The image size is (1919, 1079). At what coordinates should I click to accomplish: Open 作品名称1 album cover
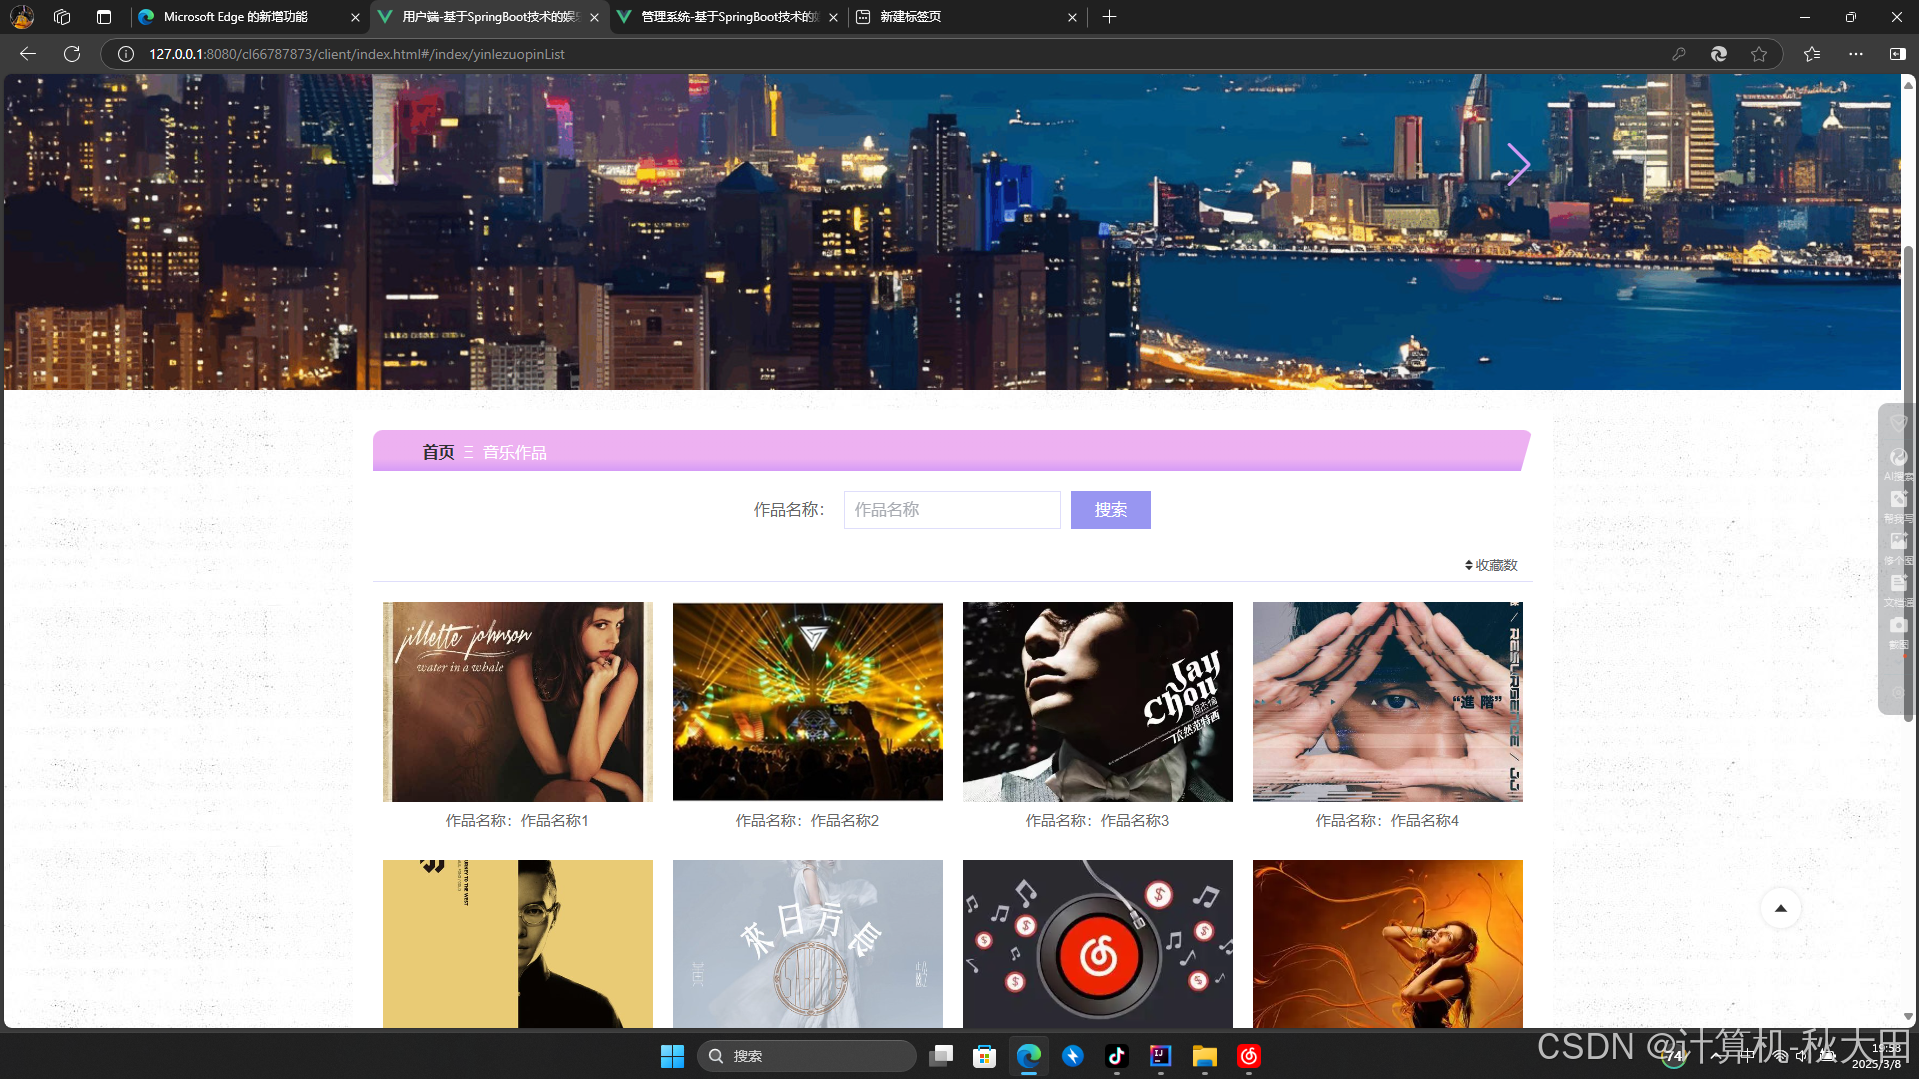(x=518, y=701)
